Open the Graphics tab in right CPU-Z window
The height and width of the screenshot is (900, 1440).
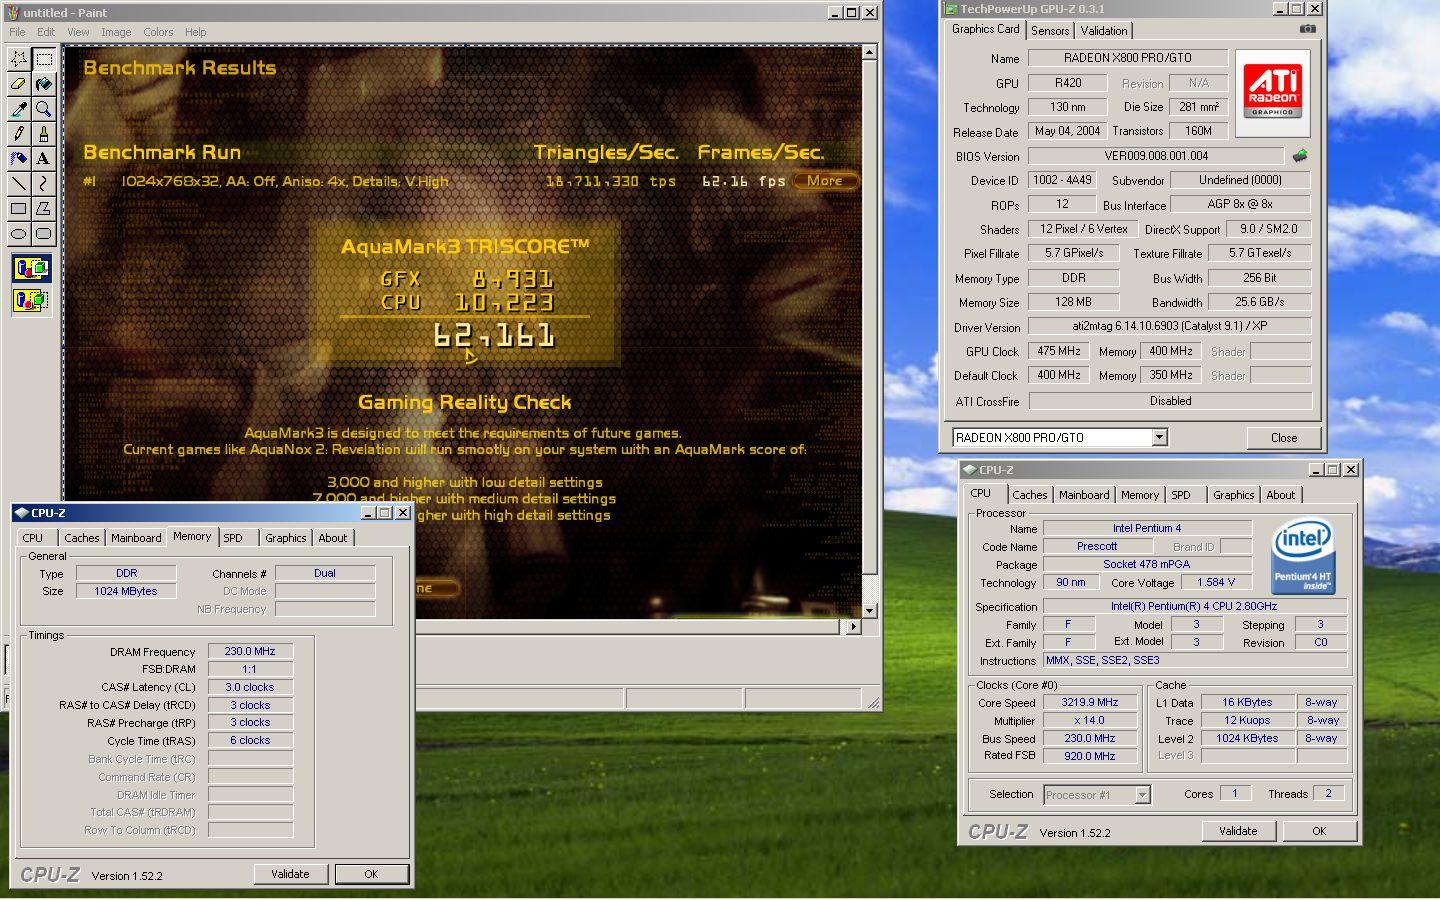pos(1233,495)
